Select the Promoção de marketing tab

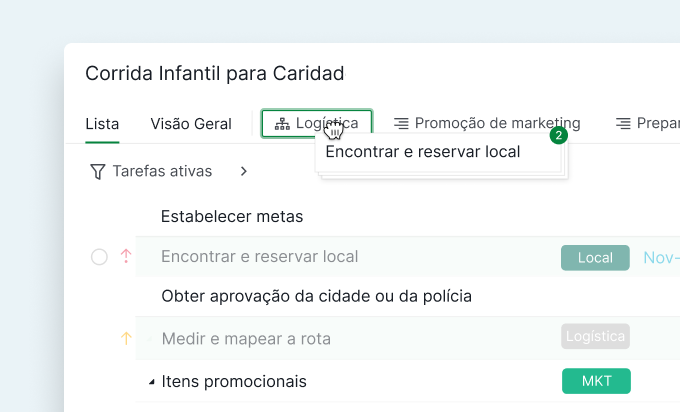(x=497, y=124)
